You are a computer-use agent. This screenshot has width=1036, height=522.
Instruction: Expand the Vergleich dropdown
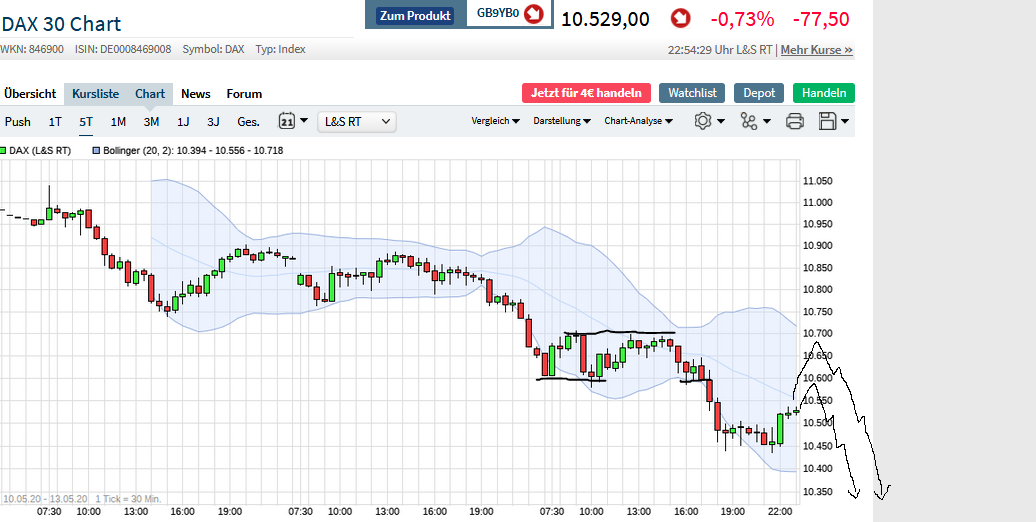[x=495, y=121]
